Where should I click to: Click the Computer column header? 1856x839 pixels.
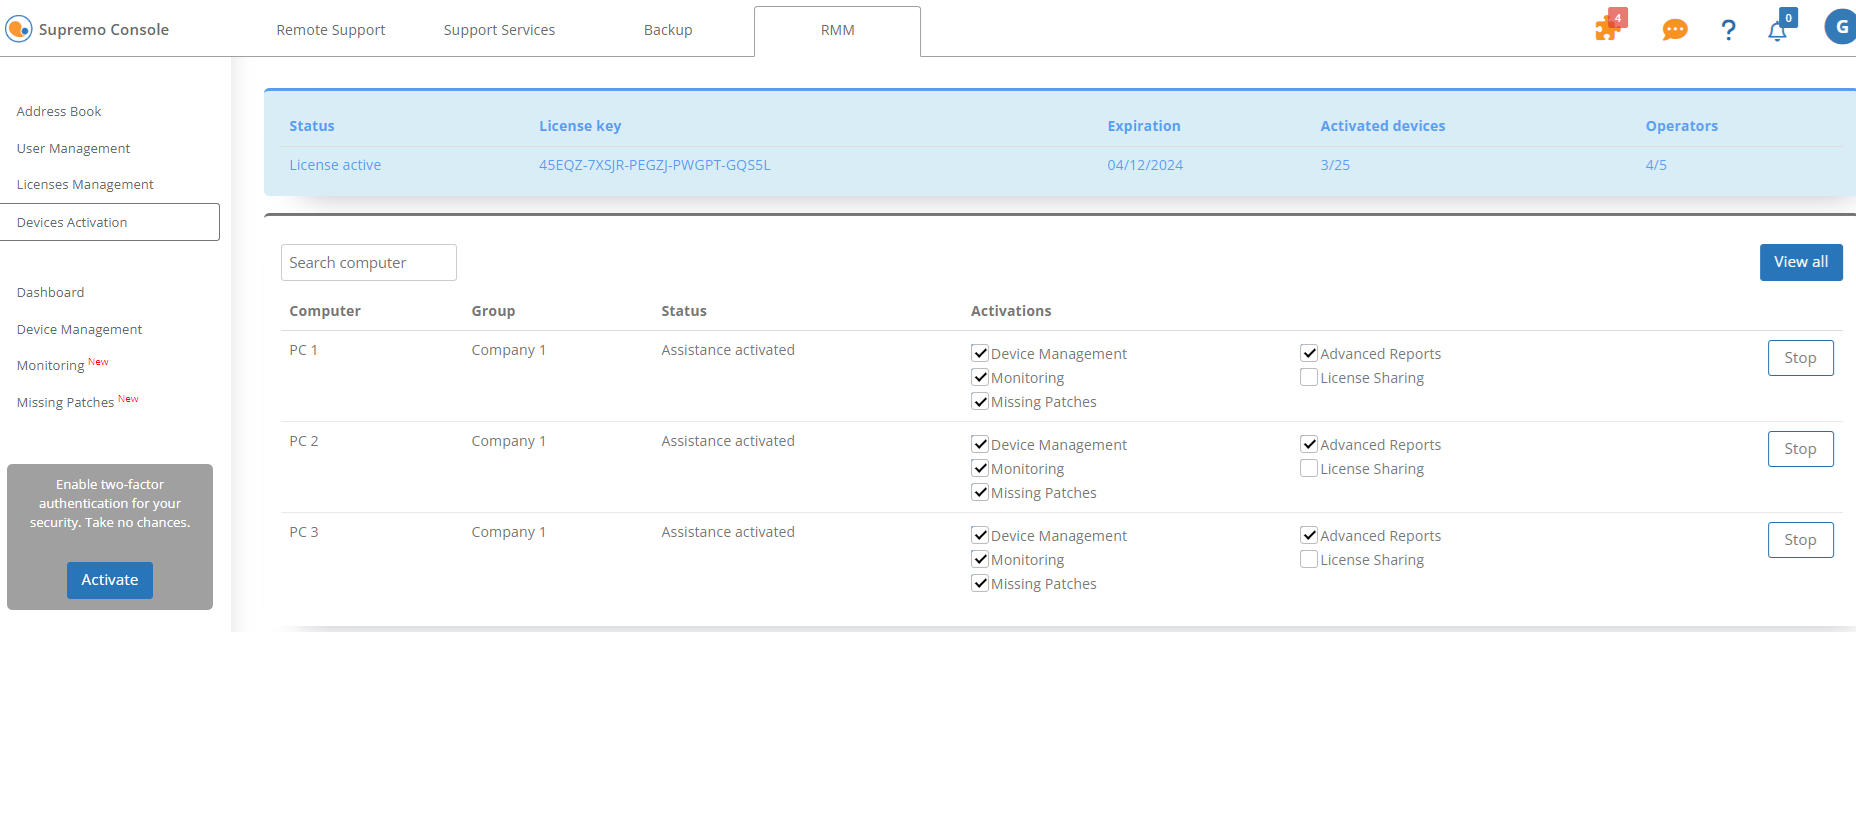click(x=325, y=311)
